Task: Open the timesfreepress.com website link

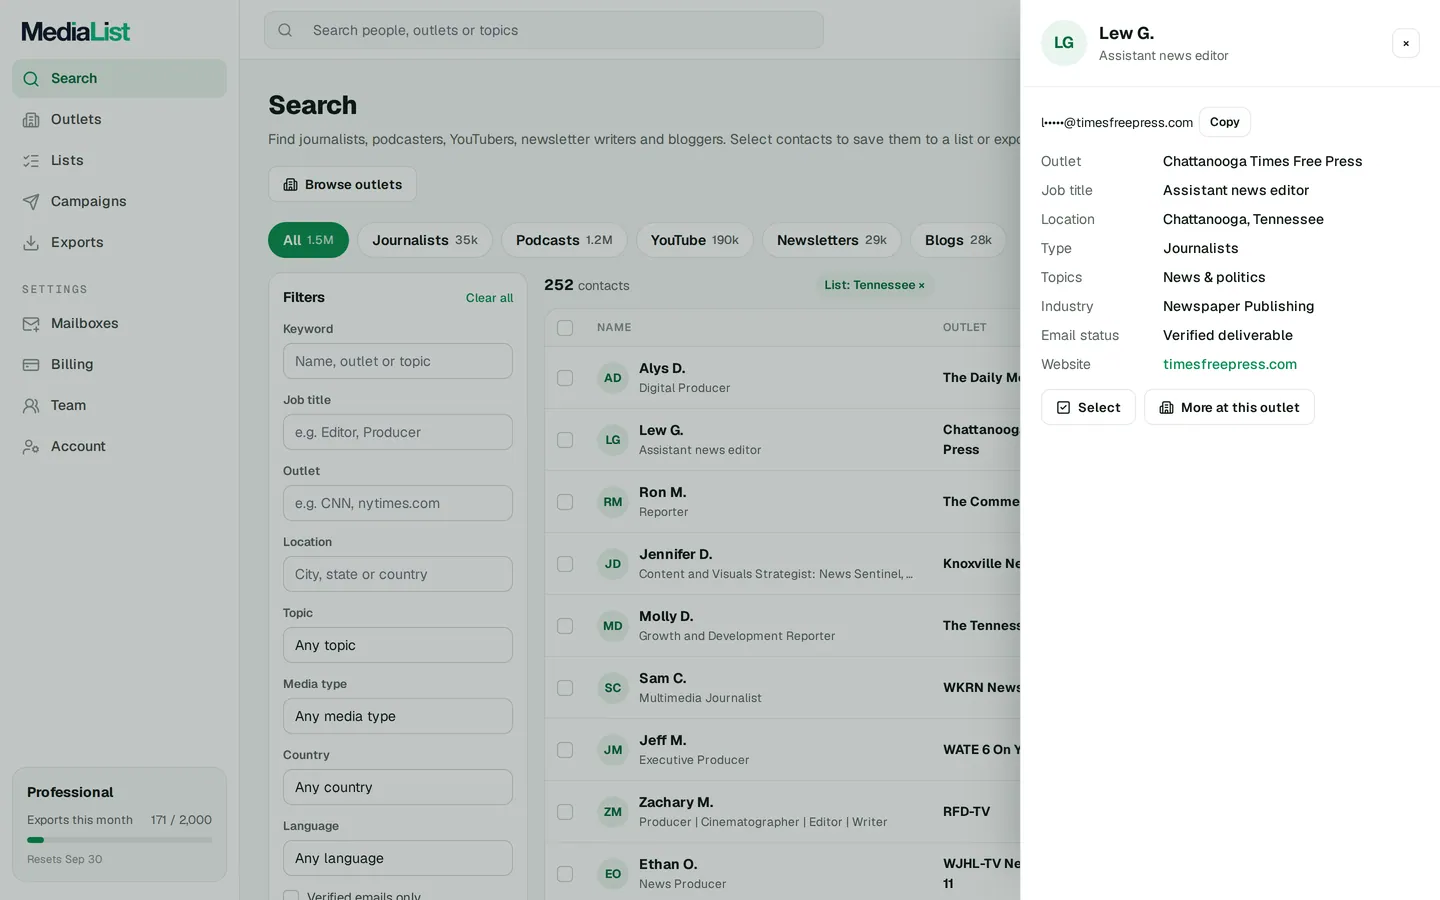Action: [x=1230, y=364]
